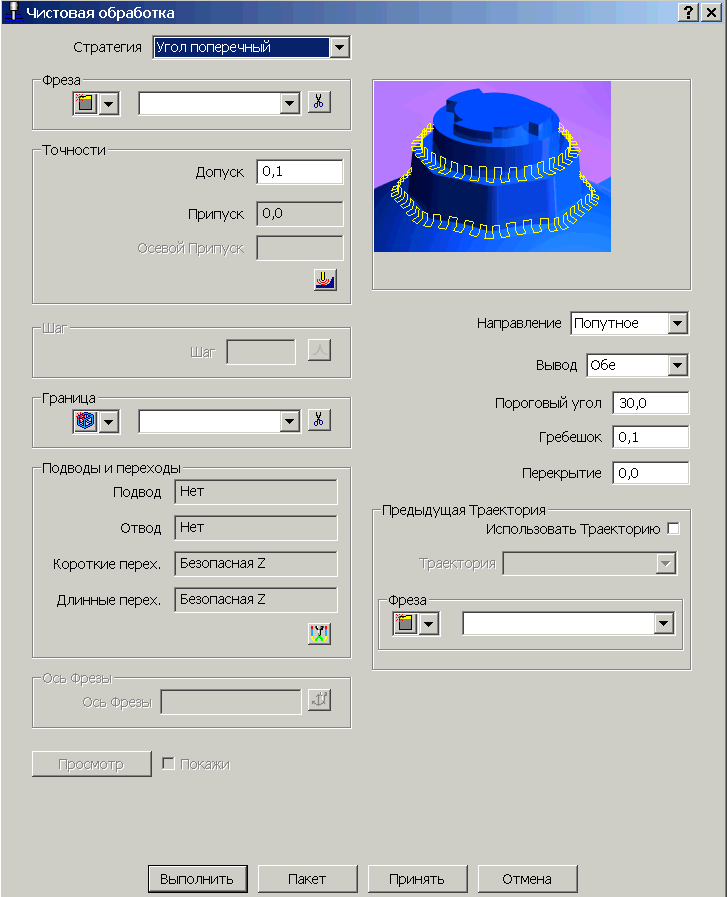Screen dimensions: 727x897
Task: Click the Перекрытие input field
Action: (650, 473)
